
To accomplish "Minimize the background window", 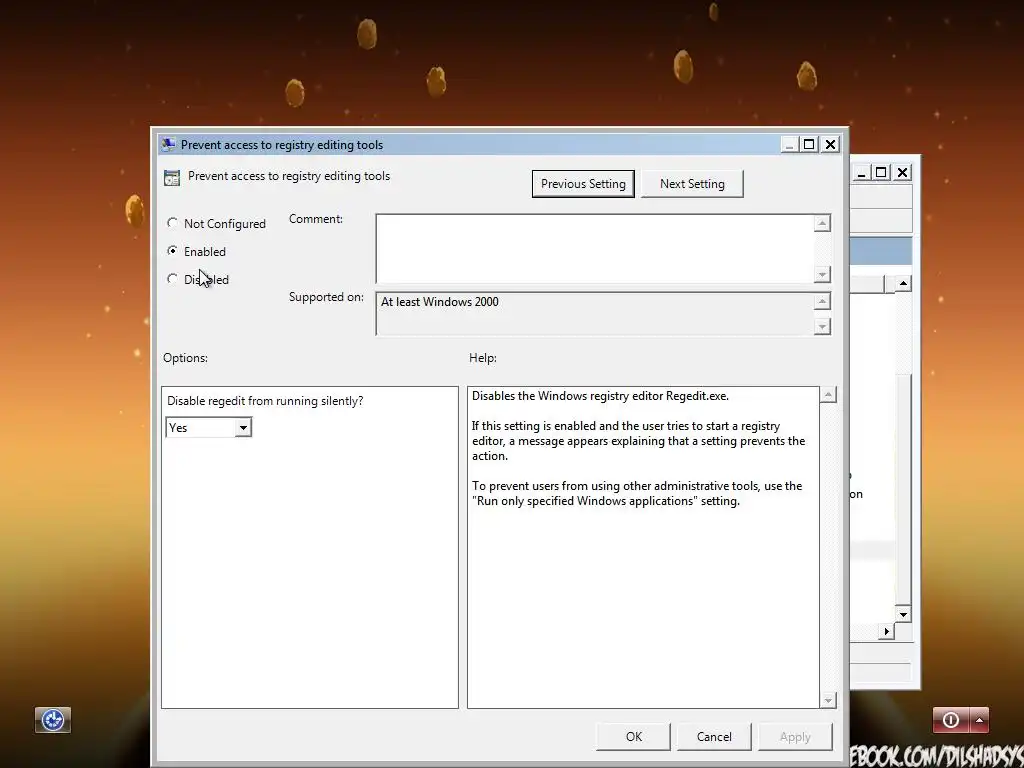I will tap(861, 172).
